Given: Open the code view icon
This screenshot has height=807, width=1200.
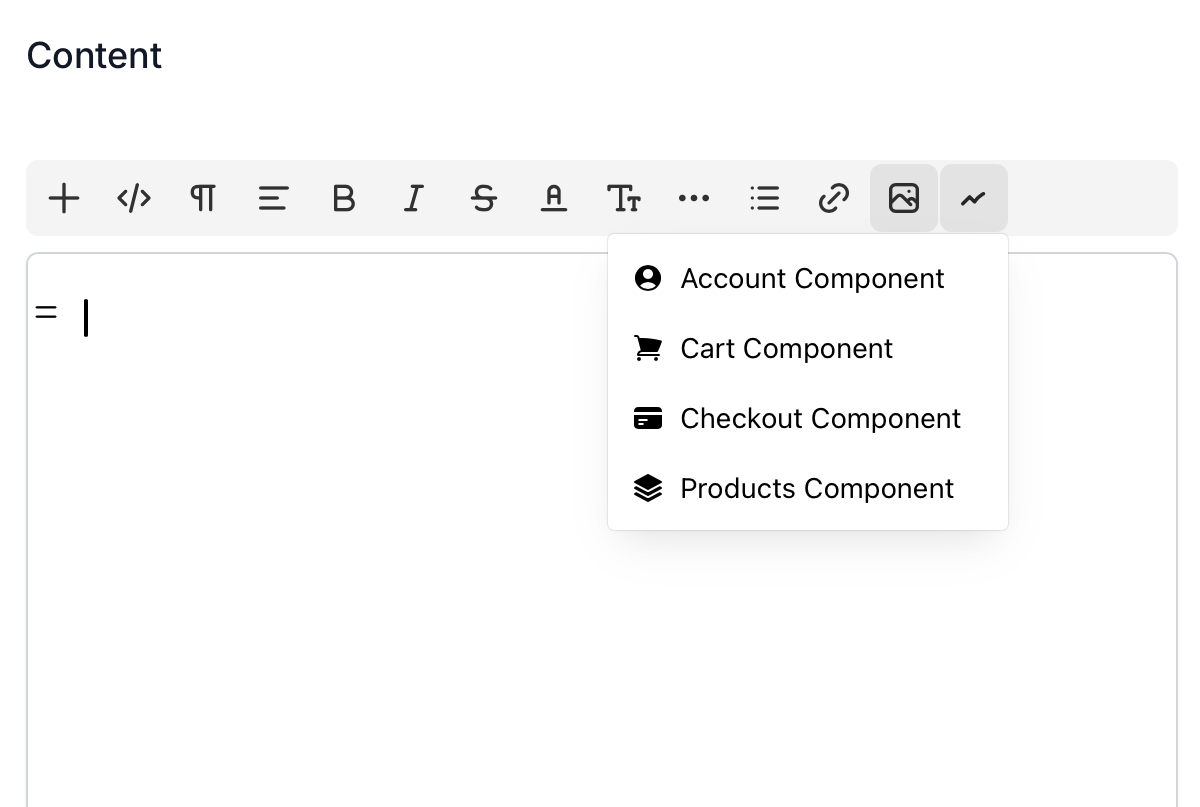Looking at the screenshot, I should (134, 198).
